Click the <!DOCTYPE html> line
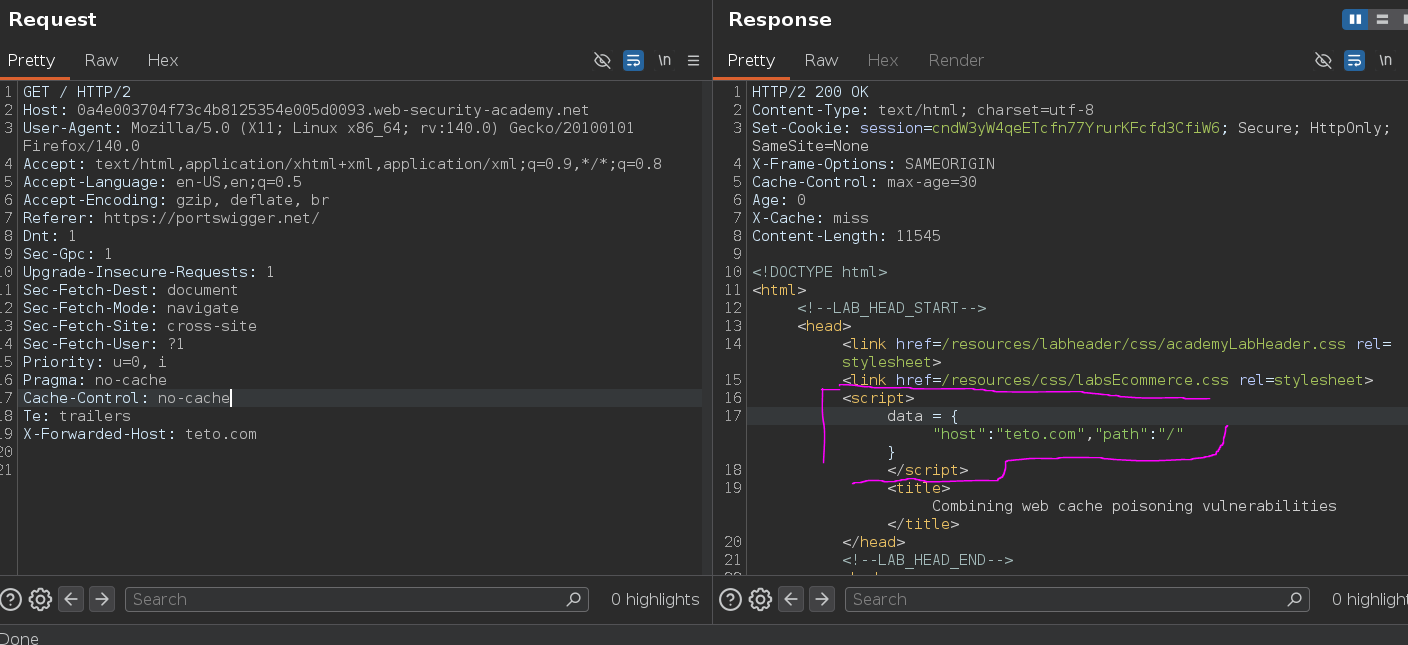 [x=819, y=272]
